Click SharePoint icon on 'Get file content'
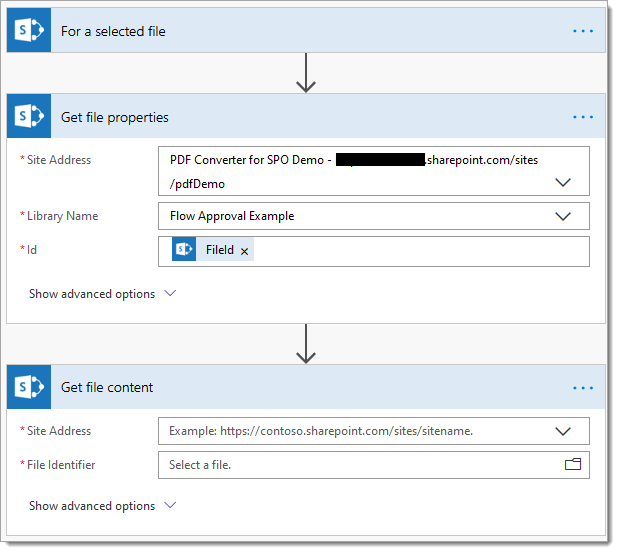 29,387
